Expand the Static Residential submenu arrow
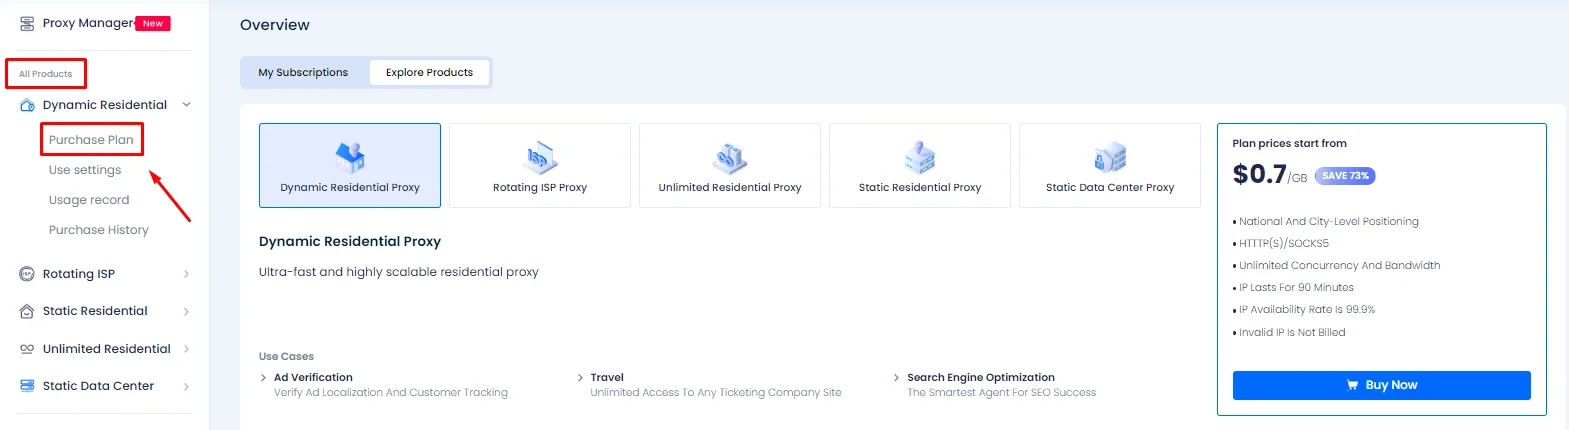 186,312
